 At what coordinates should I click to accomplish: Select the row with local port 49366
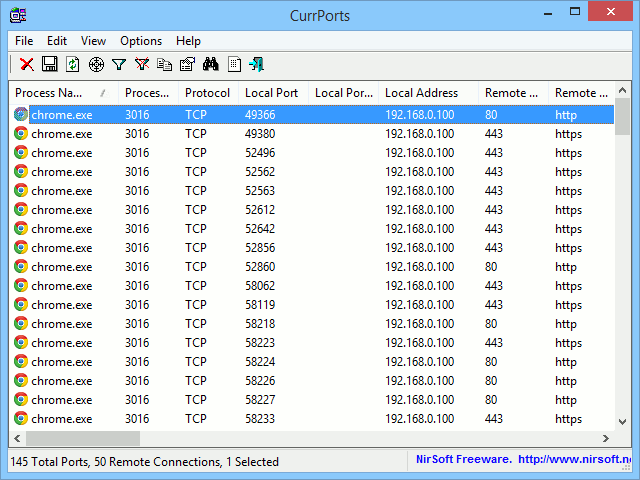[x=312, y=115]
